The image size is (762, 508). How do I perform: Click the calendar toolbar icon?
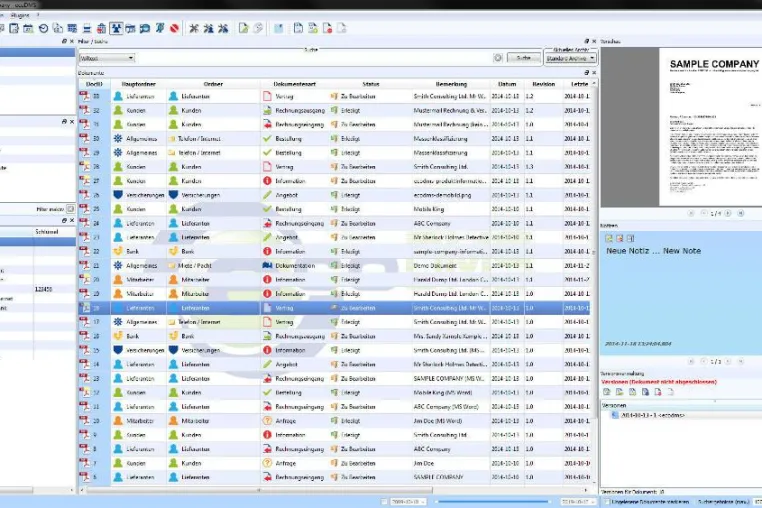(28, 28)
